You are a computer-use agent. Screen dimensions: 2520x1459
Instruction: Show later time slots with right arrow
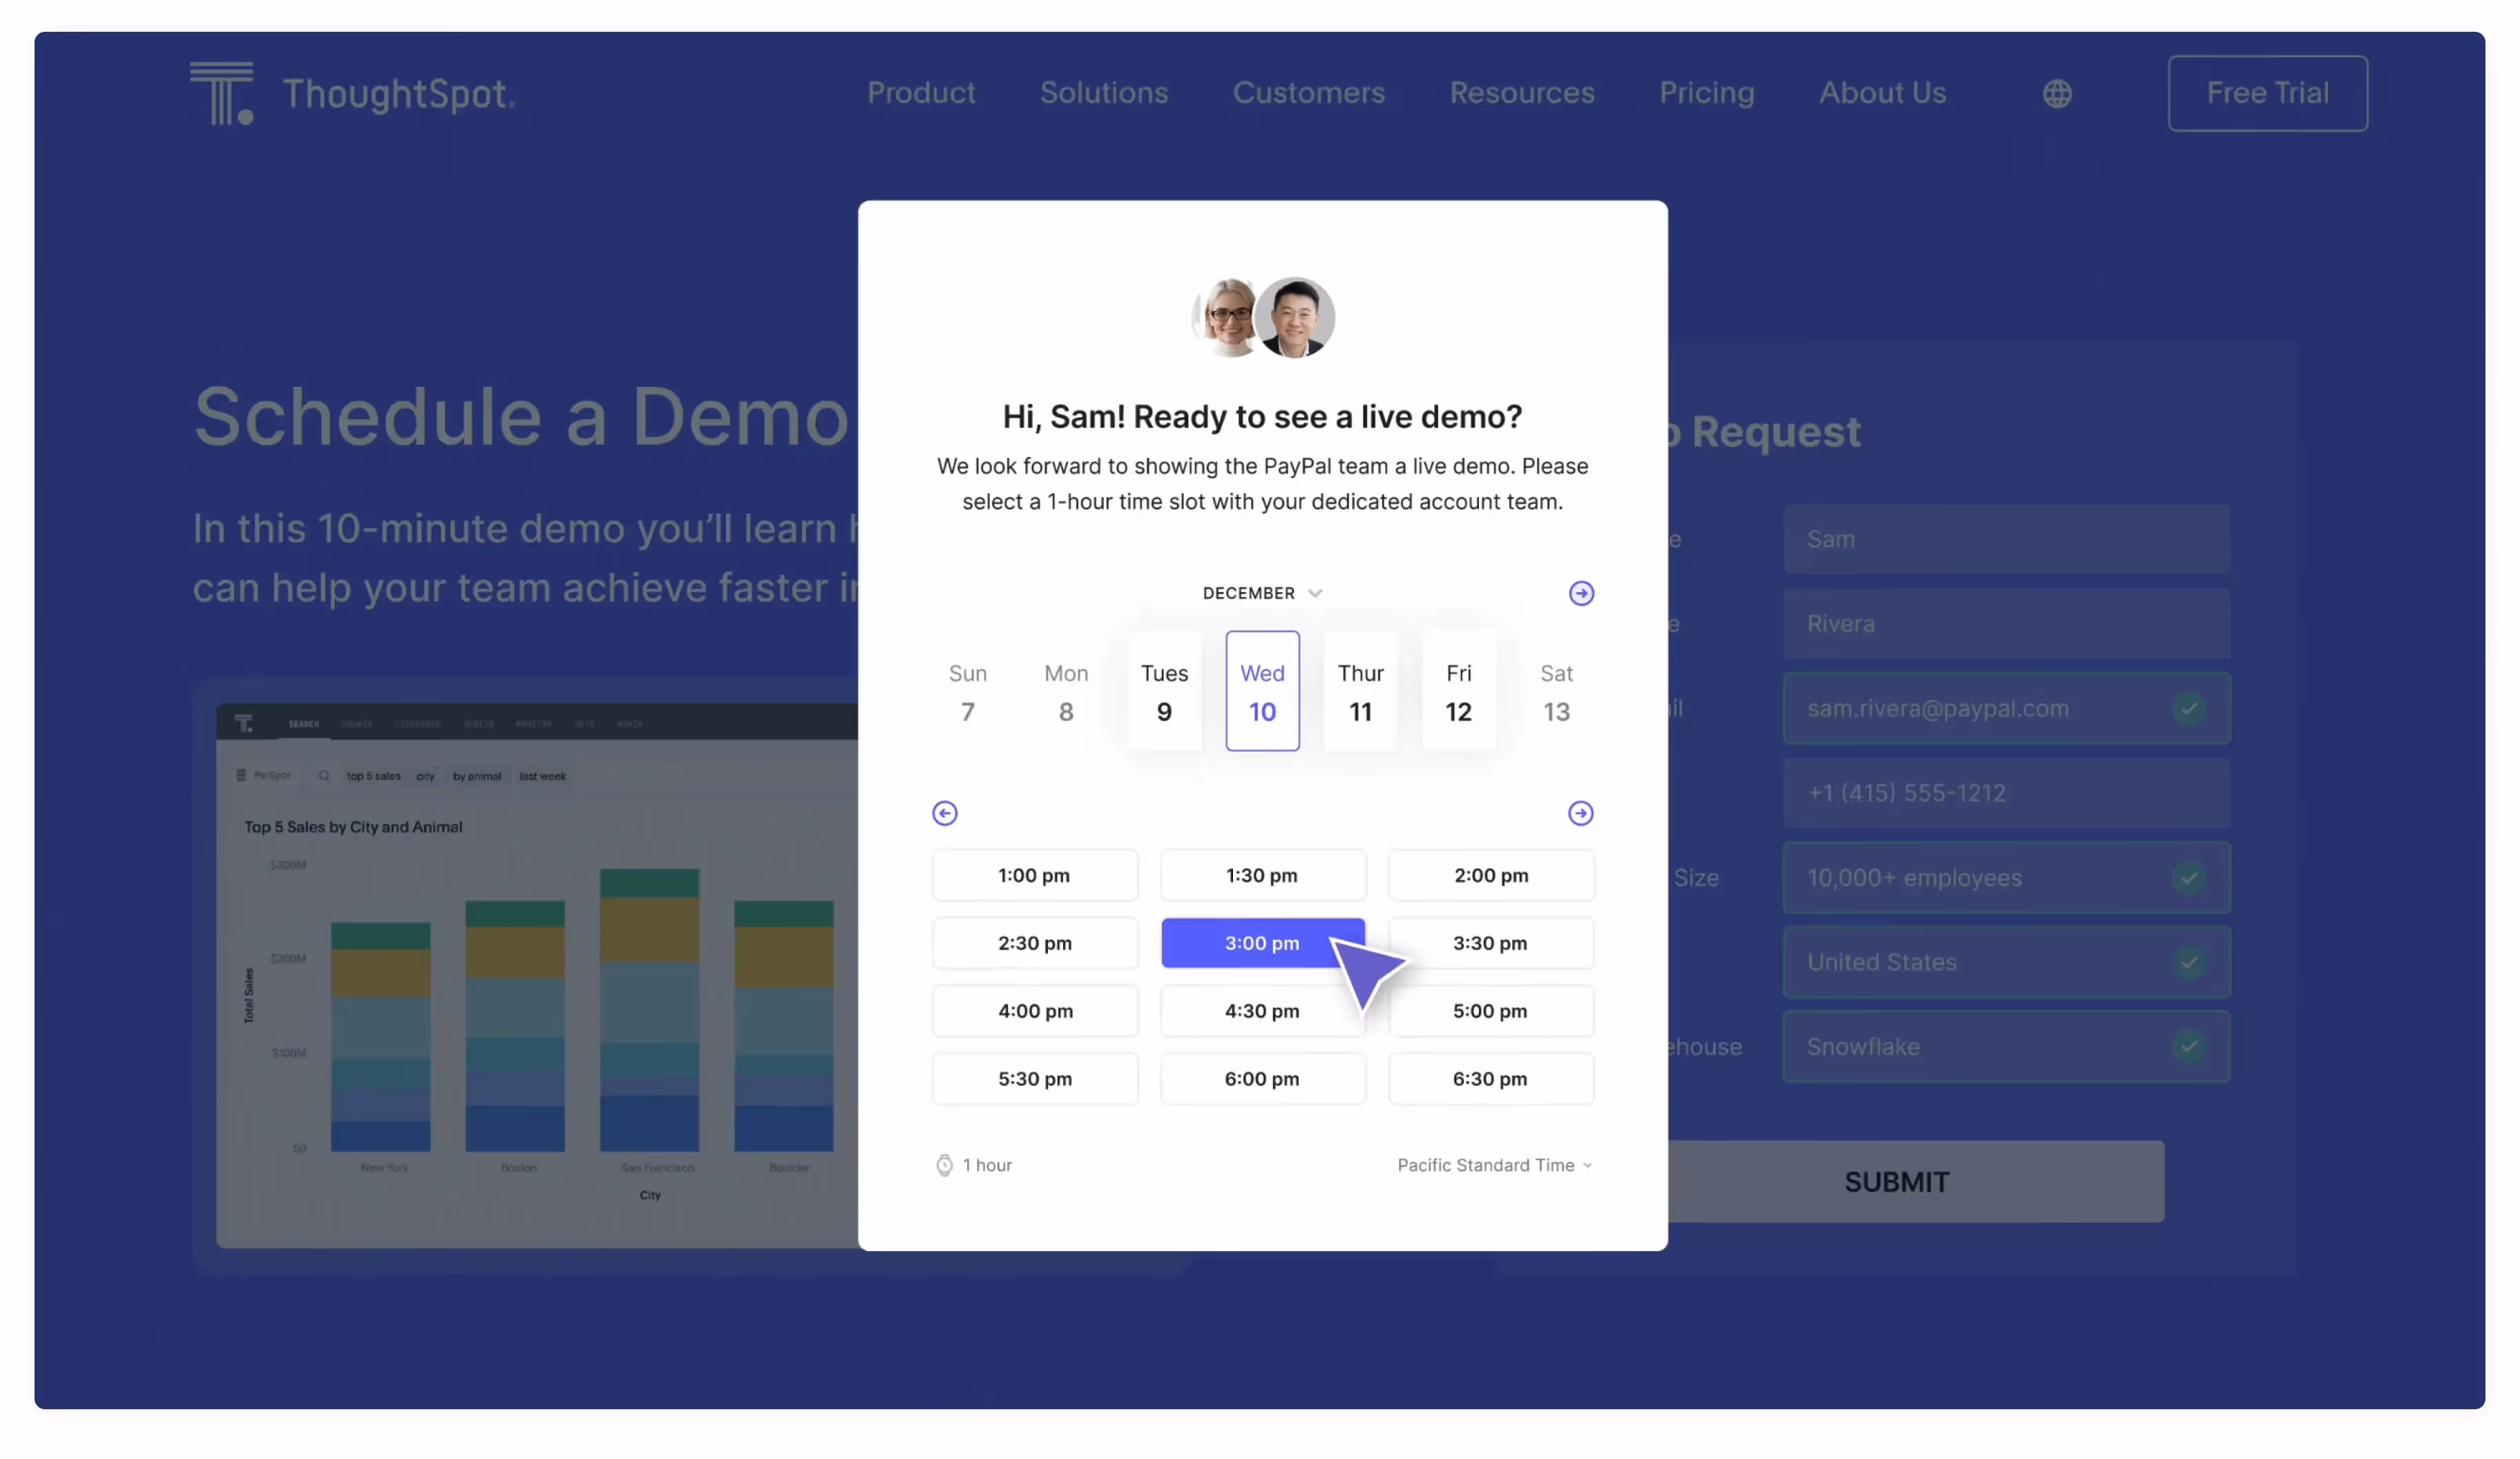point(1580,813)
